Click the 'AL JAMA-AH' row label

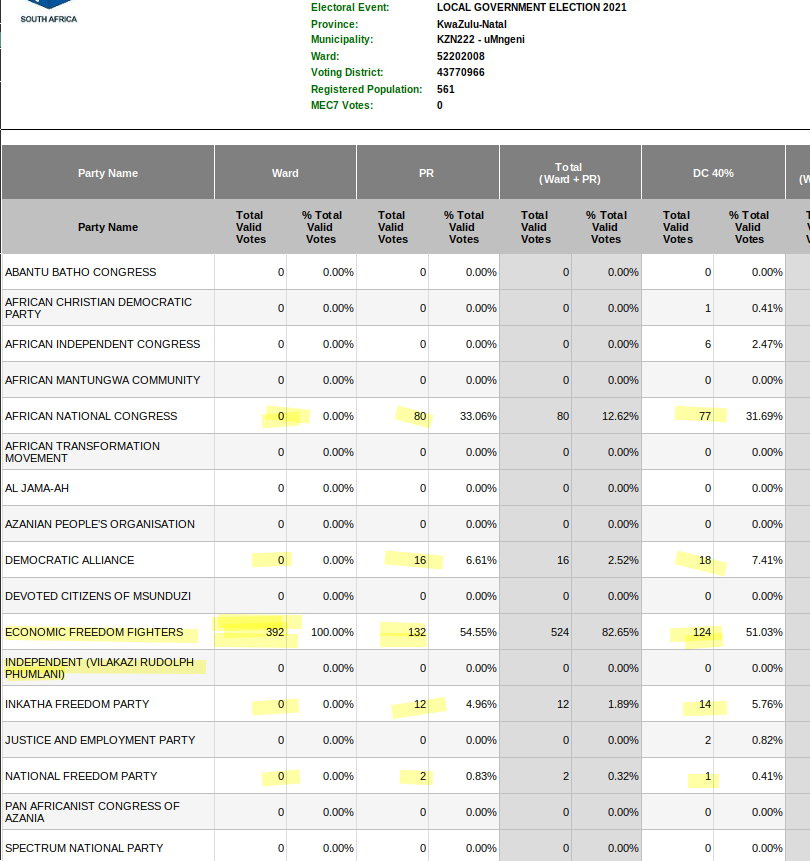coord(37,488)
